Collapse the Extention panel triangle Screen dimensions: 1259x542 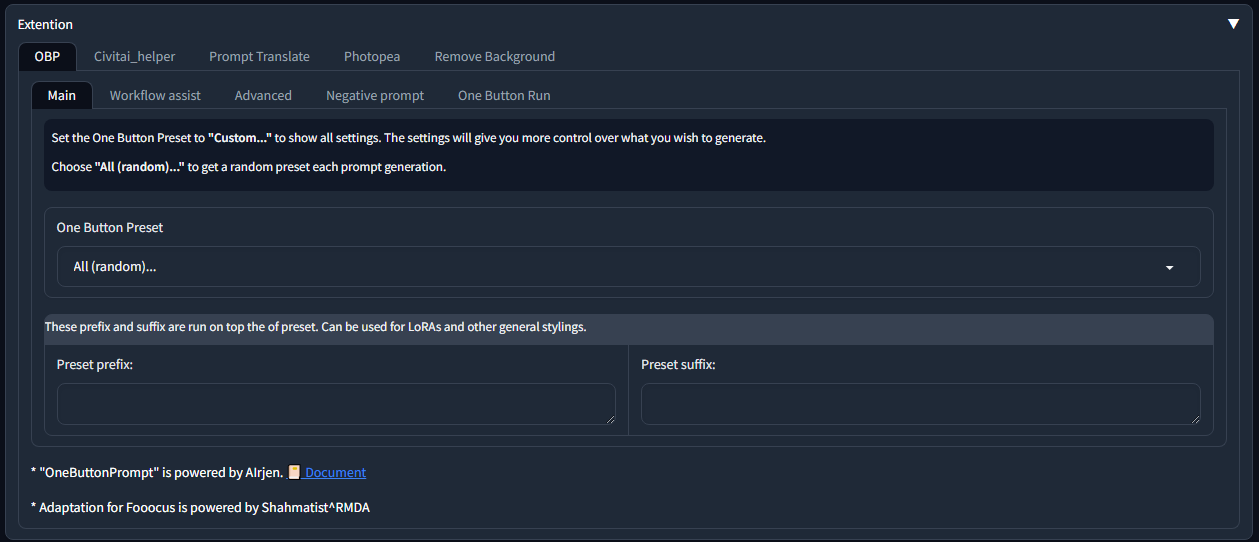[x=1233, y=24]
